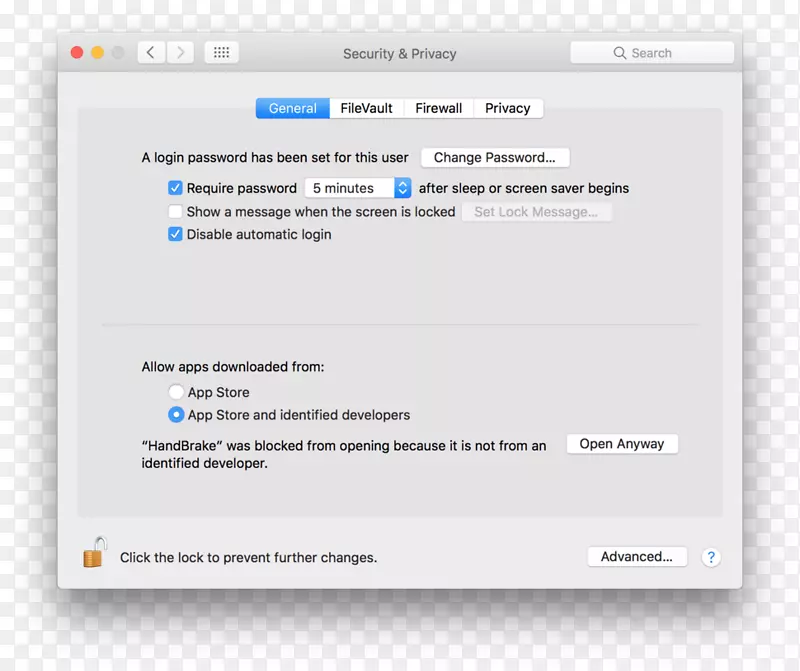Click Open Anyway for HandBrake

tap(621, 444)
